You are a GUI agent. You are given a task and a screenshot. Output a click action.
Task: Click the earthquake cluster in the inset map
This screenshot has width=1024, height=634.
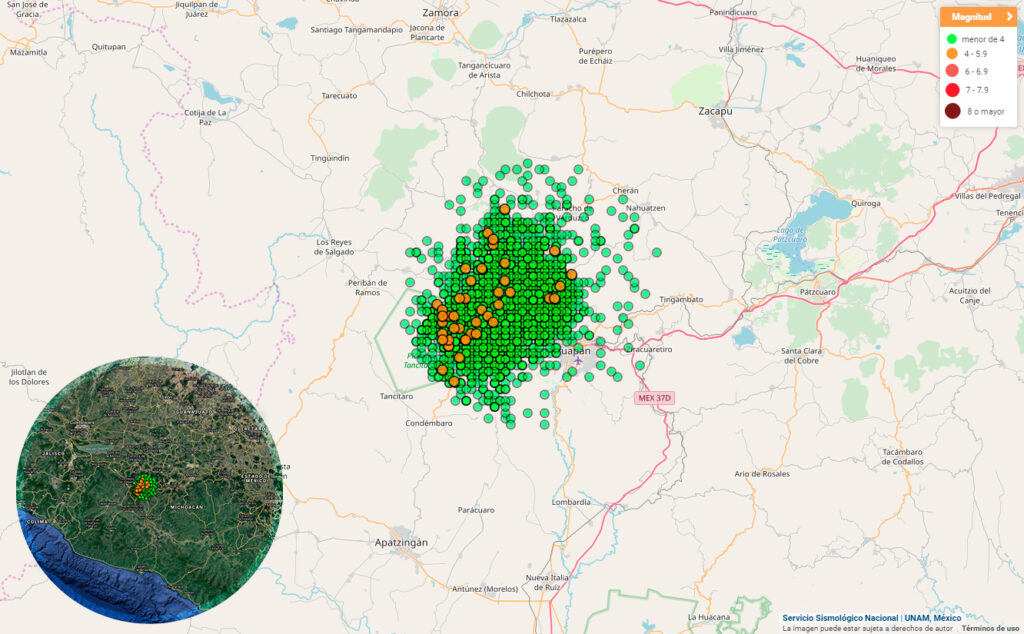pyautogui.click(x=146, y=487)
